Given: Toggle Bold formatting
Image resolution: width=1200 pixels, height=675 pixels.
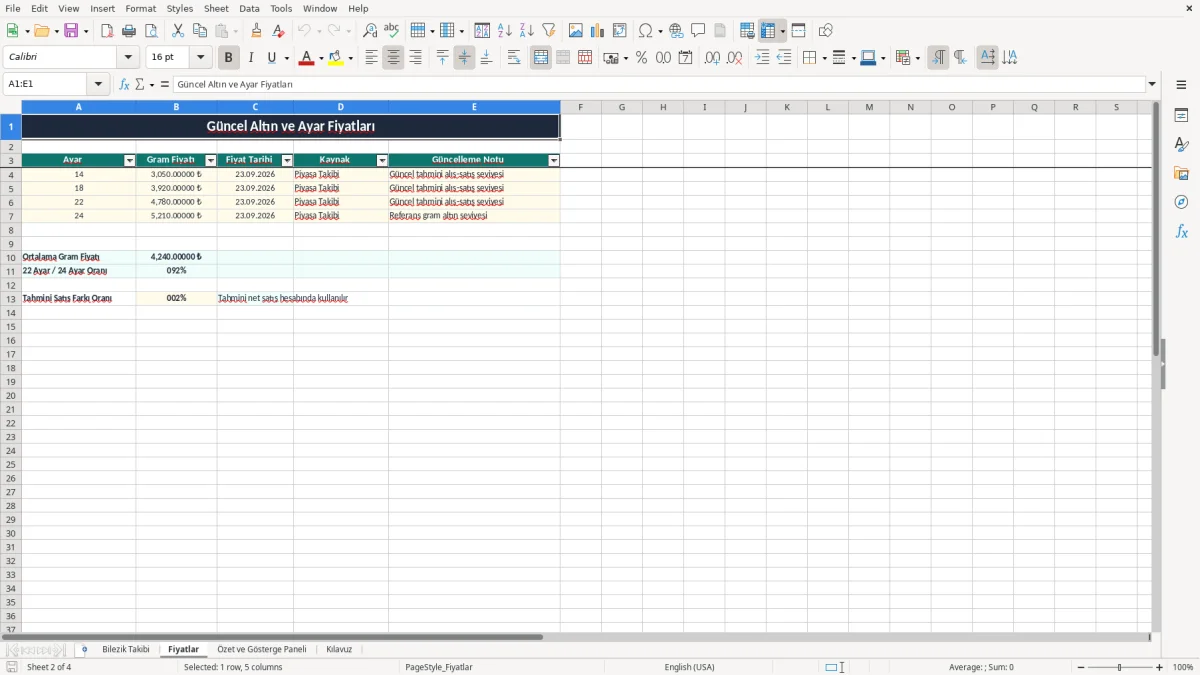Looking at the screenshot, I should click(x=229, y=58).
